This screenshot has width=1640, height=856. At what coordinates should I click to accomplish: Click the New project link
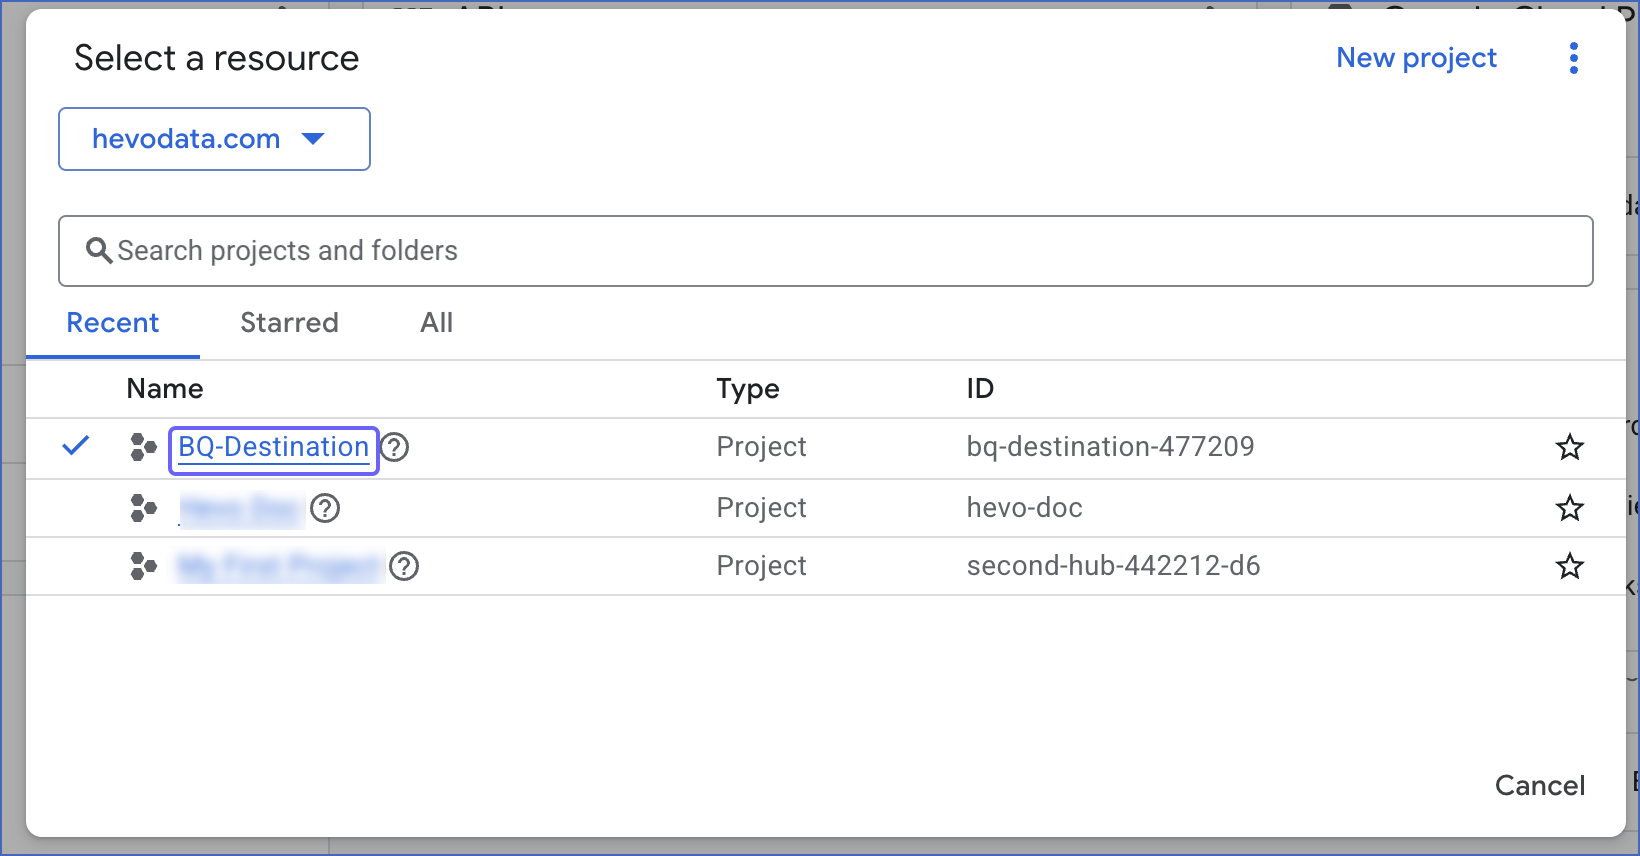tap(1416, 58)
